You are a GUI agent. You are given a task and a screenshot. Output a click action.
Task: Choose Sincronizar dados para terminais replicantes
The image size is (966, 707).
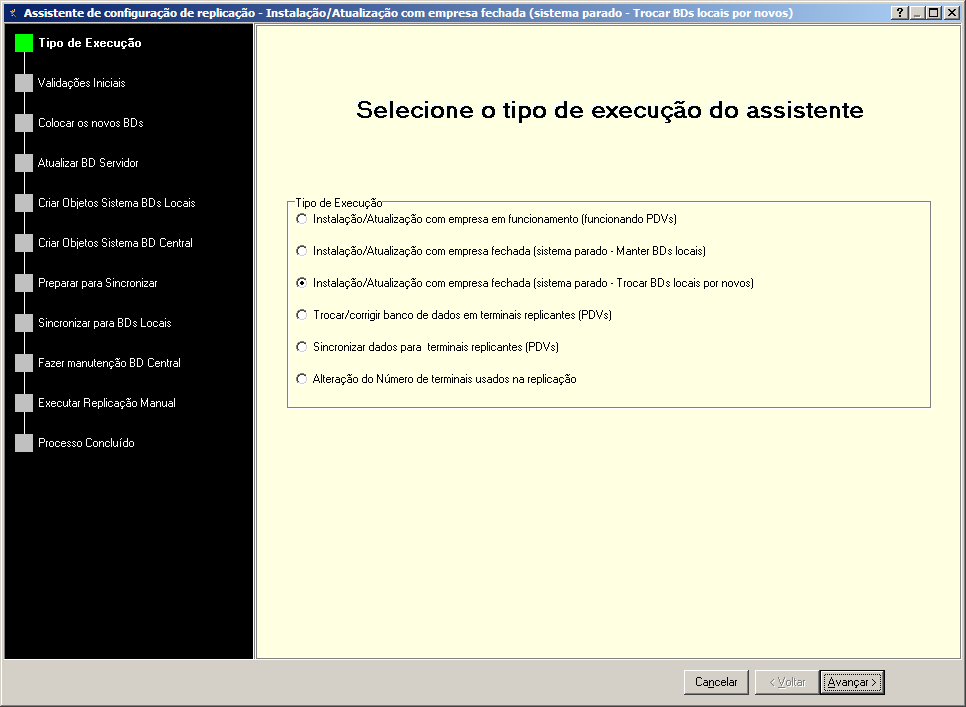[302, 347]
